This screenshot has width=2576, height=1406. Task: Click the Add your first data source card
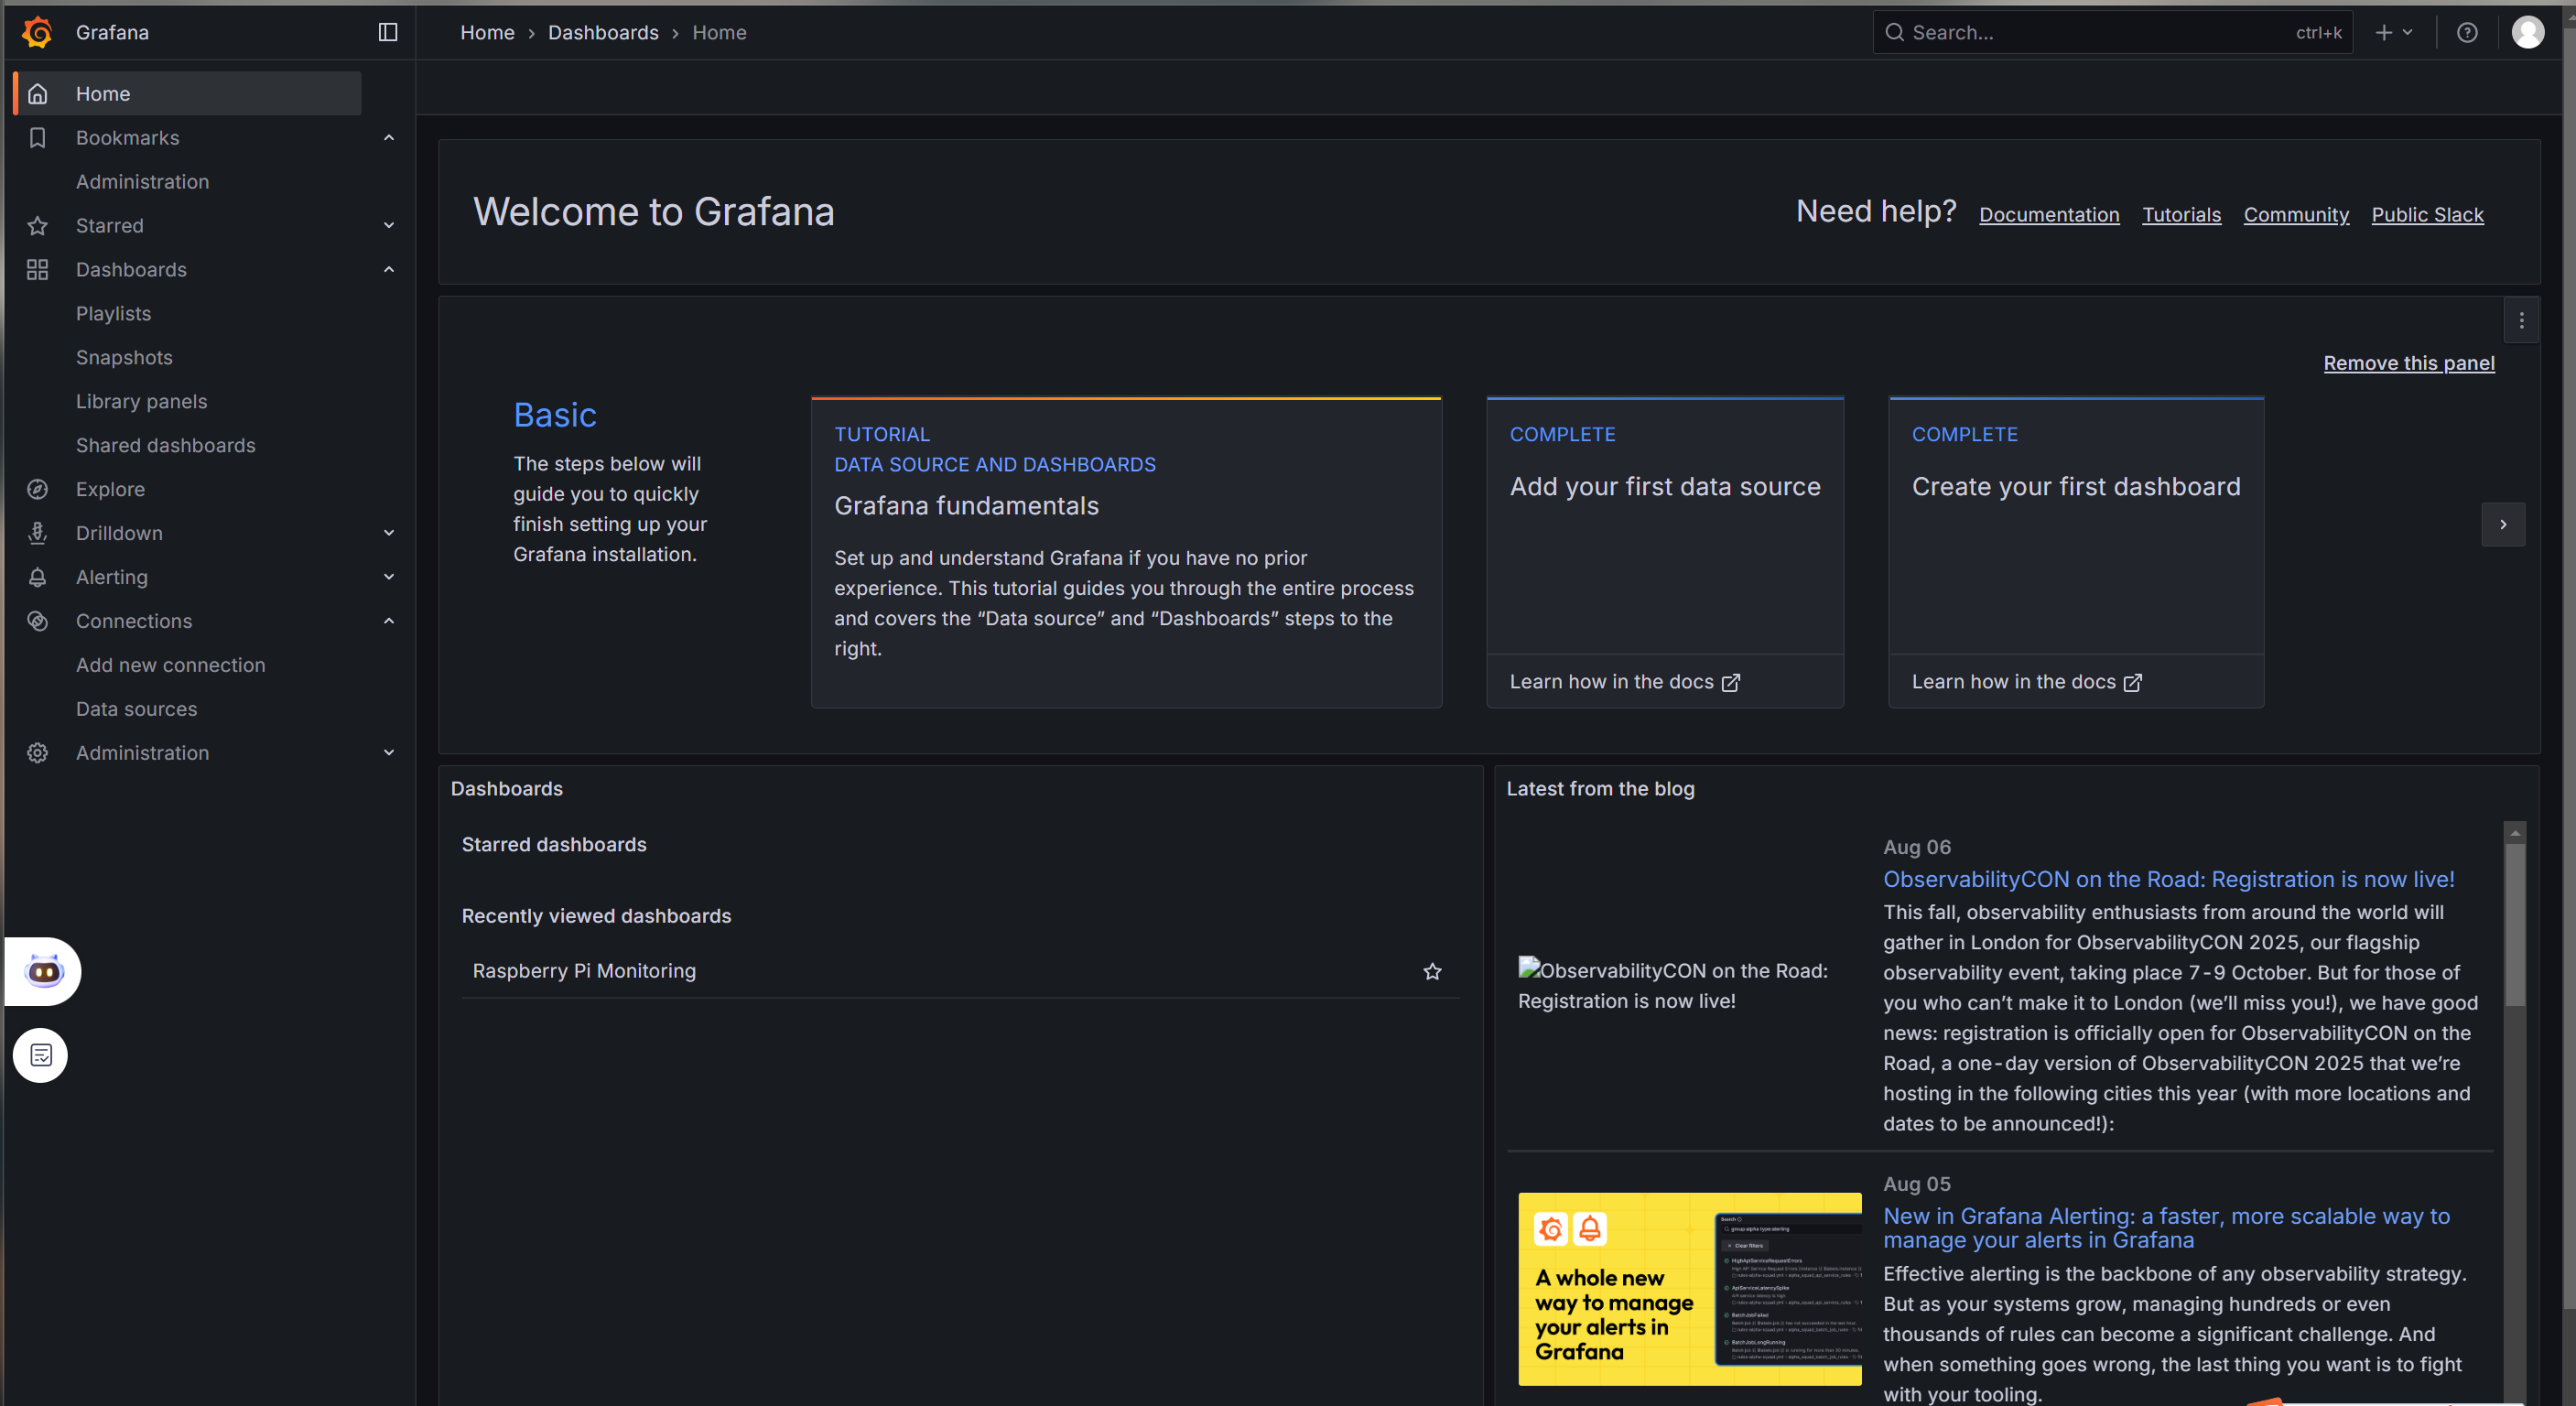(x=1665, y=552)
